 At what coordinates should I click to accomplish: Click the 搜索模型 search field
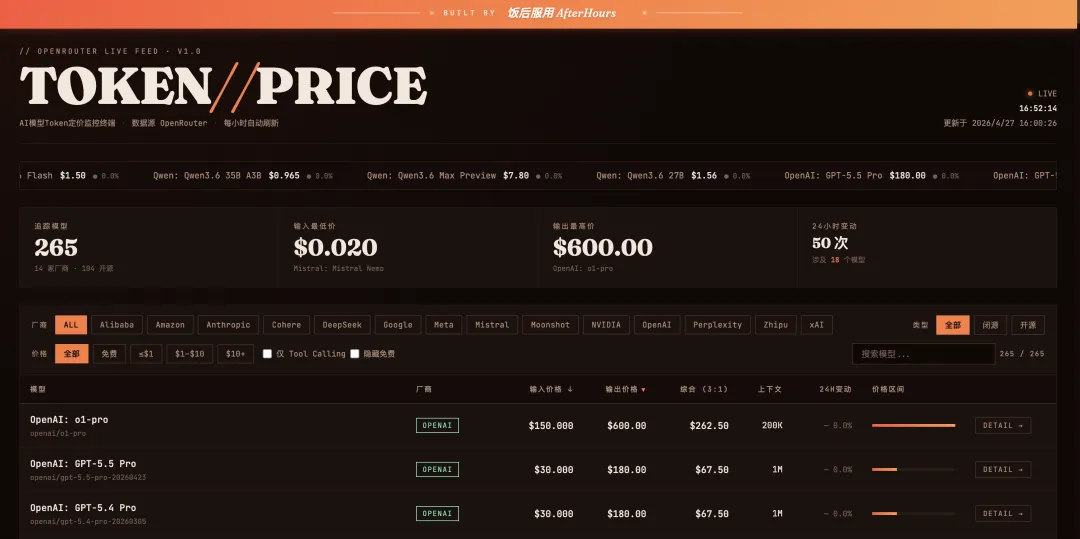pyautogui.click(x=922, y=354)
